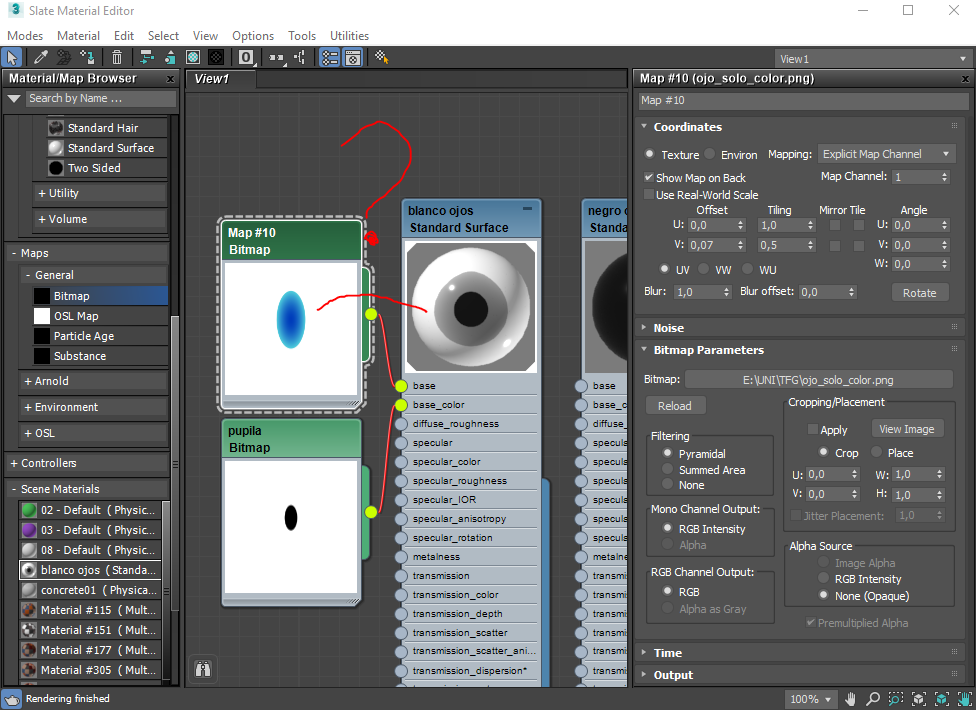Screen dimensions: 976x710
Task: Click the Map #10 bitmap preview thumbnail
Action: [291, 329]
